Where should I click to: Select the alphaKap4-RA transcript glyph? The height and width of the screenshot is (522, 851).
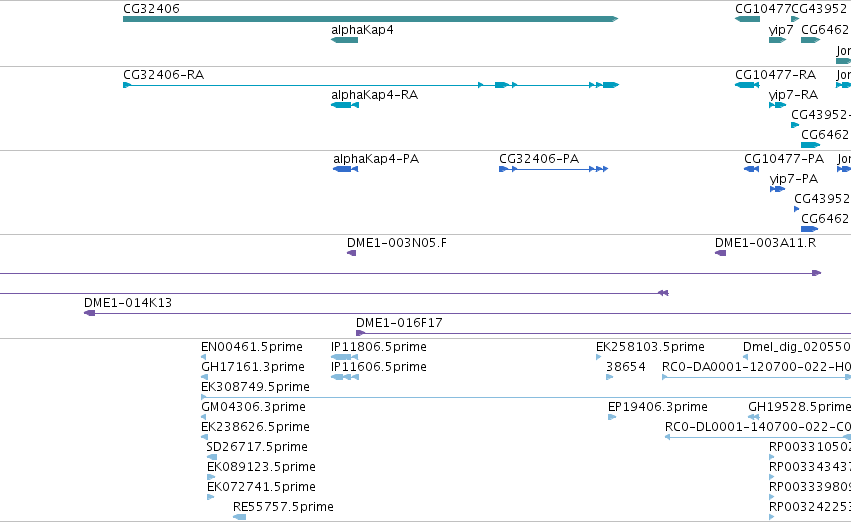(x=345, y=105)
